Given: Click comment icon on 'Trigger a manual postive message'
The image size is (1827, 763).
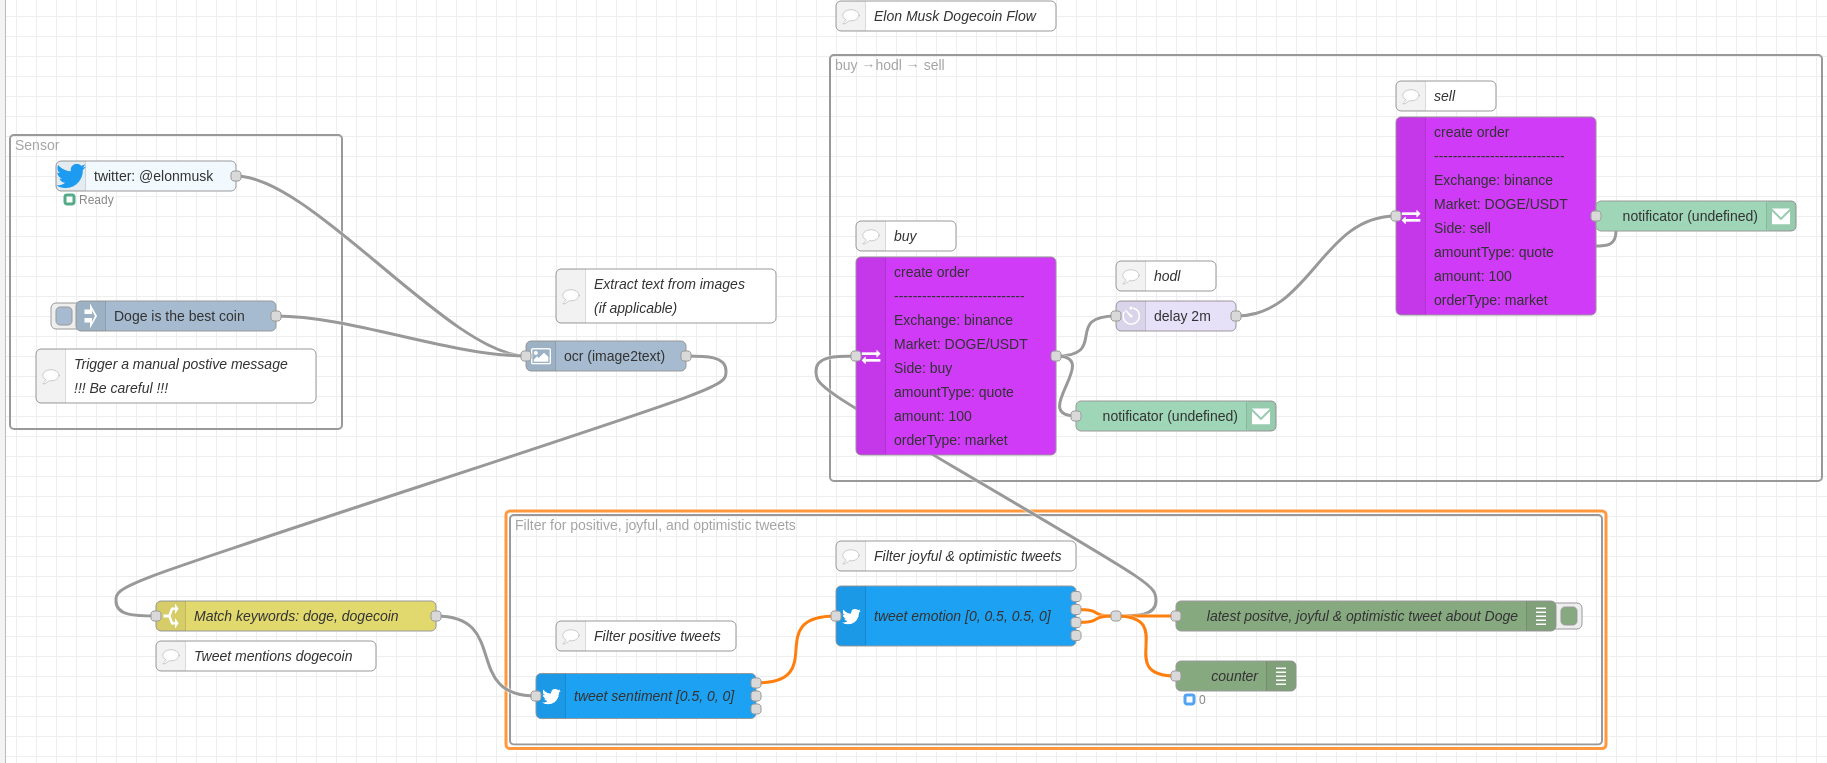Looking at the screenshot, I should tap(51, 376).
